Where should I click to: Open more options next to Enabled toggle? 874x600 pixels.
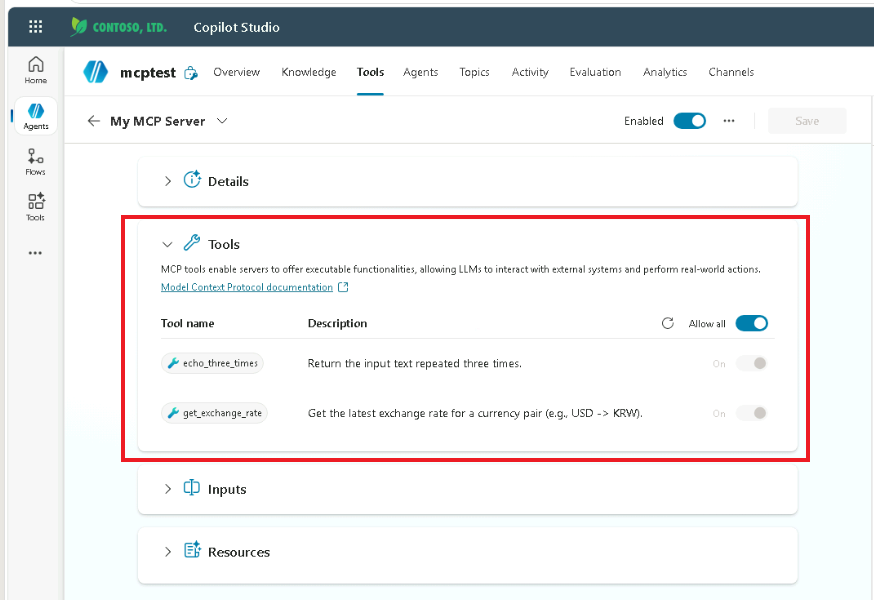click(729, 121)
